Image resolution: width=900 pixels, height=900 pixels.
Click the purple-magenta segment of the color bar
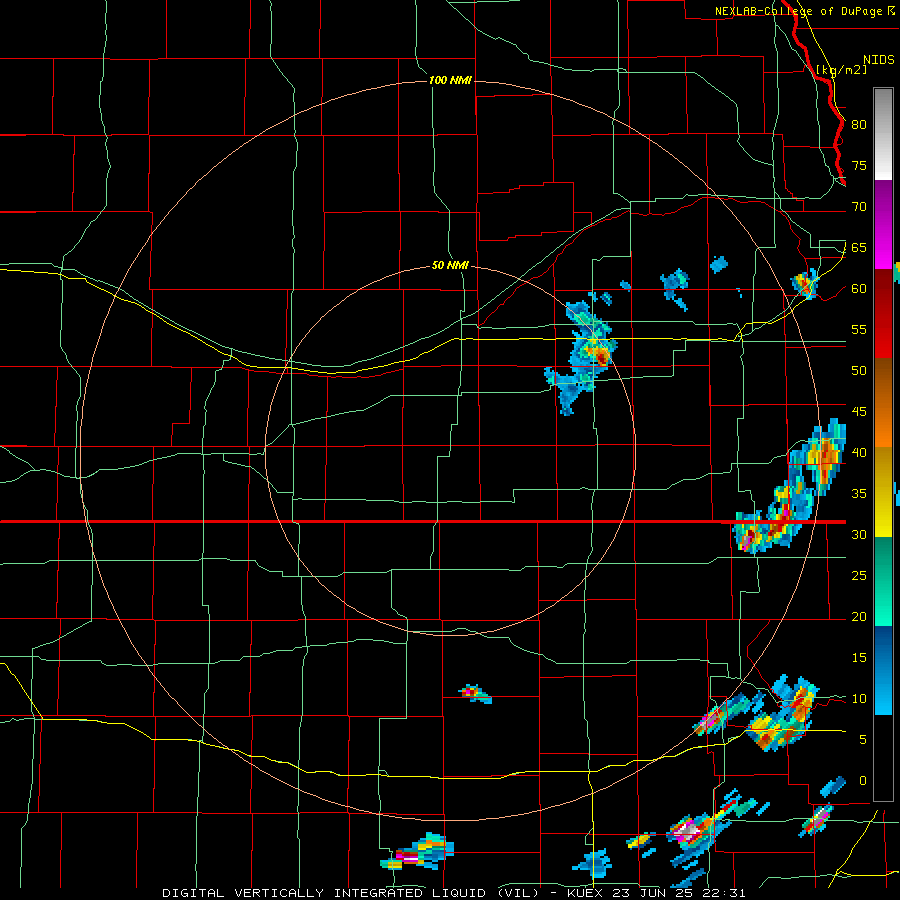point(883,225)
